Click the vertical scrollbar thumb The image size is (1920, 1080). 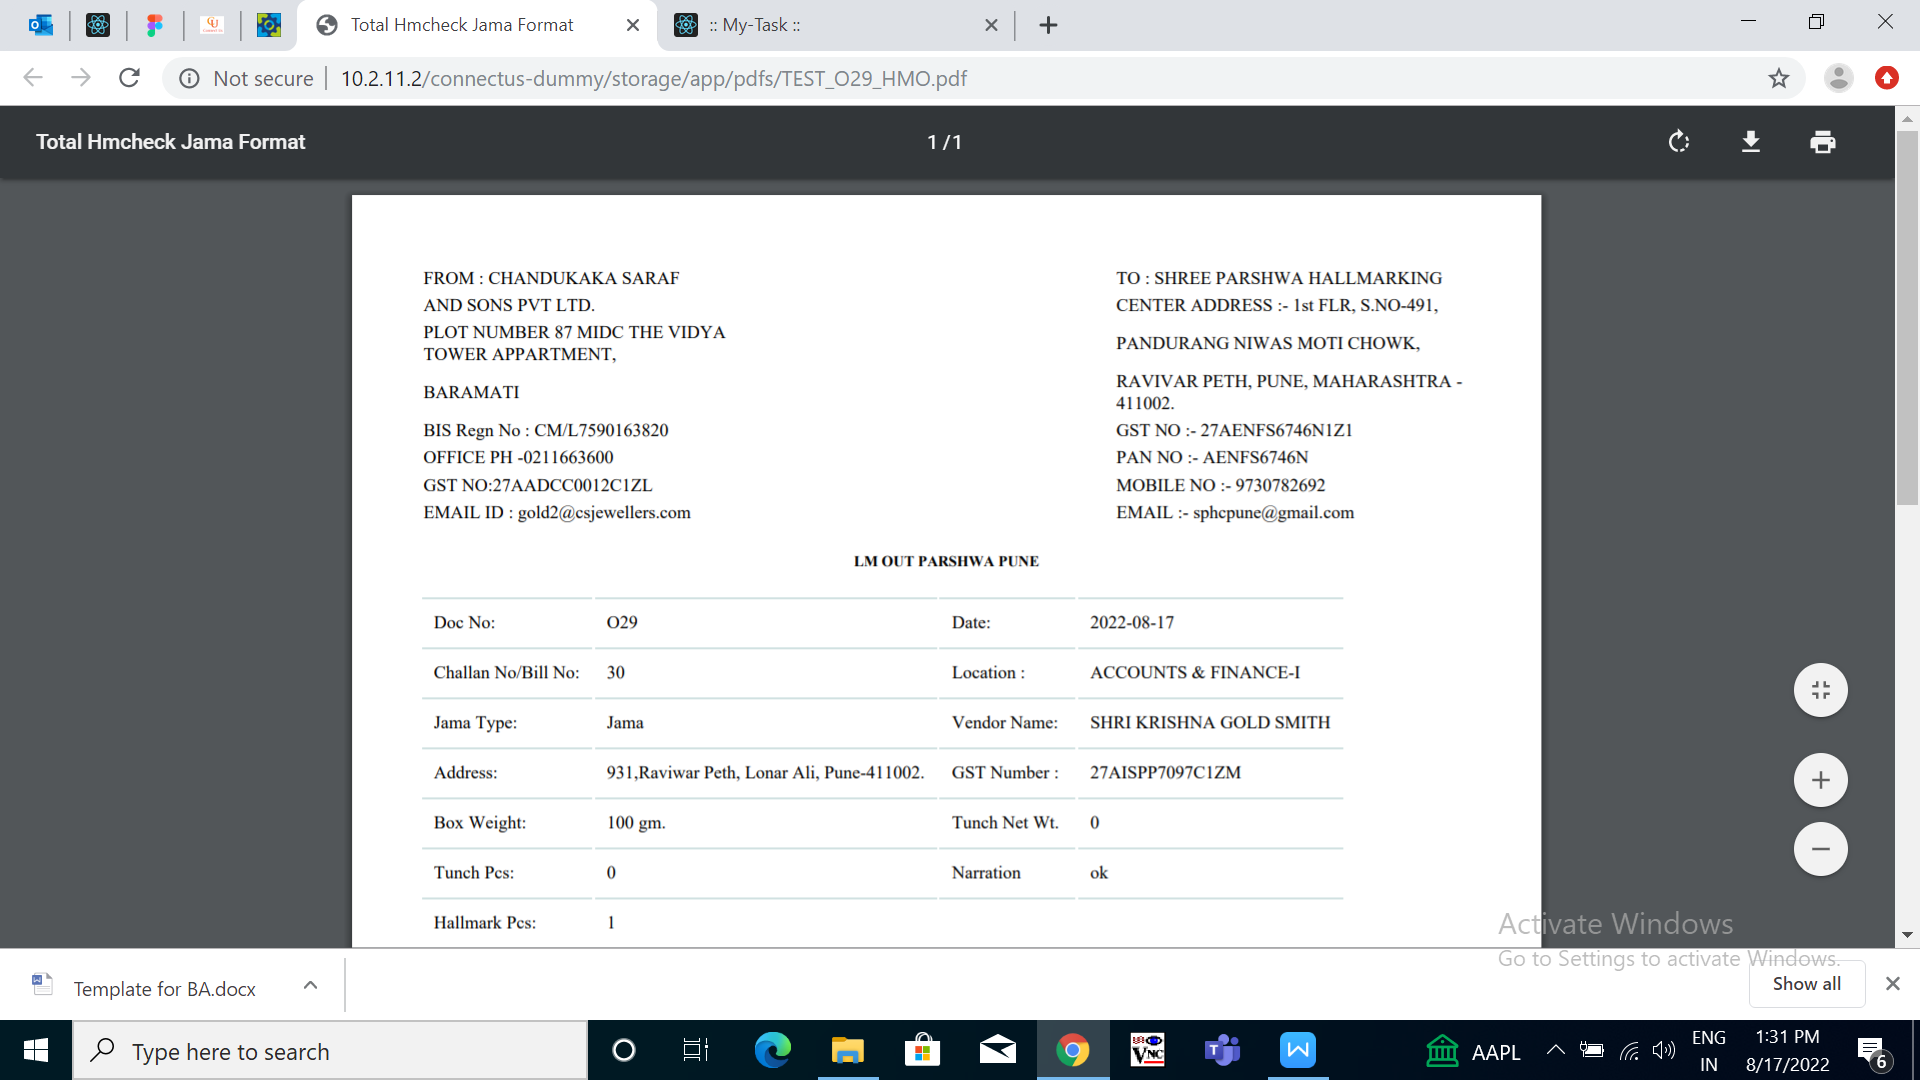[1907, 316]
